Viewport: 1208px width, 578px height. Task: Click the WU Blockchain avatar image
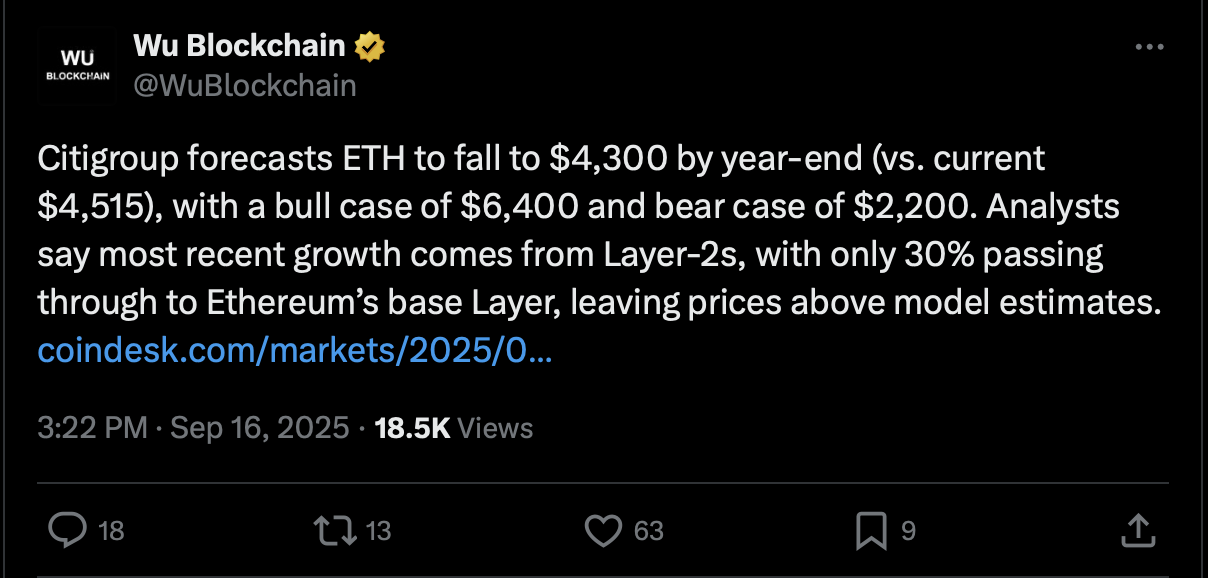[78, 65]
